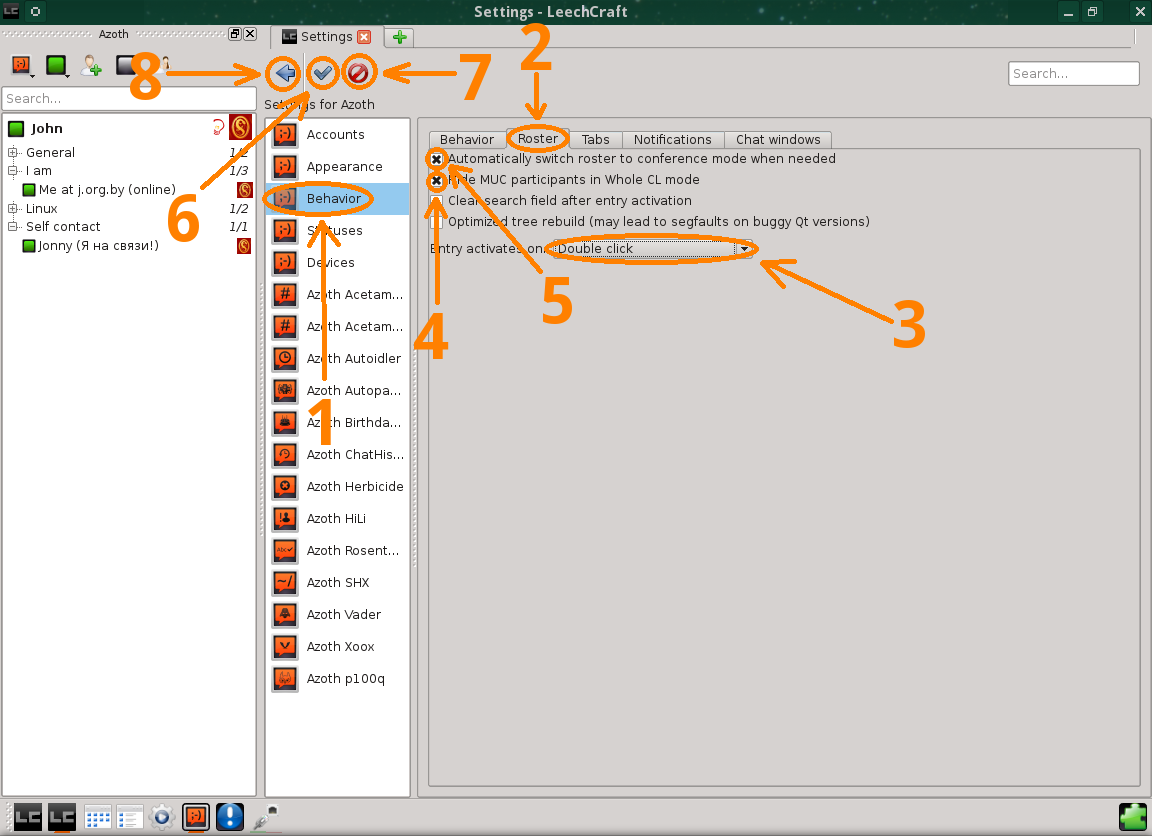Screen dimensions: 1152x836
Task: Switch to the Notifications tab
Action: click(x=673, y=140)
